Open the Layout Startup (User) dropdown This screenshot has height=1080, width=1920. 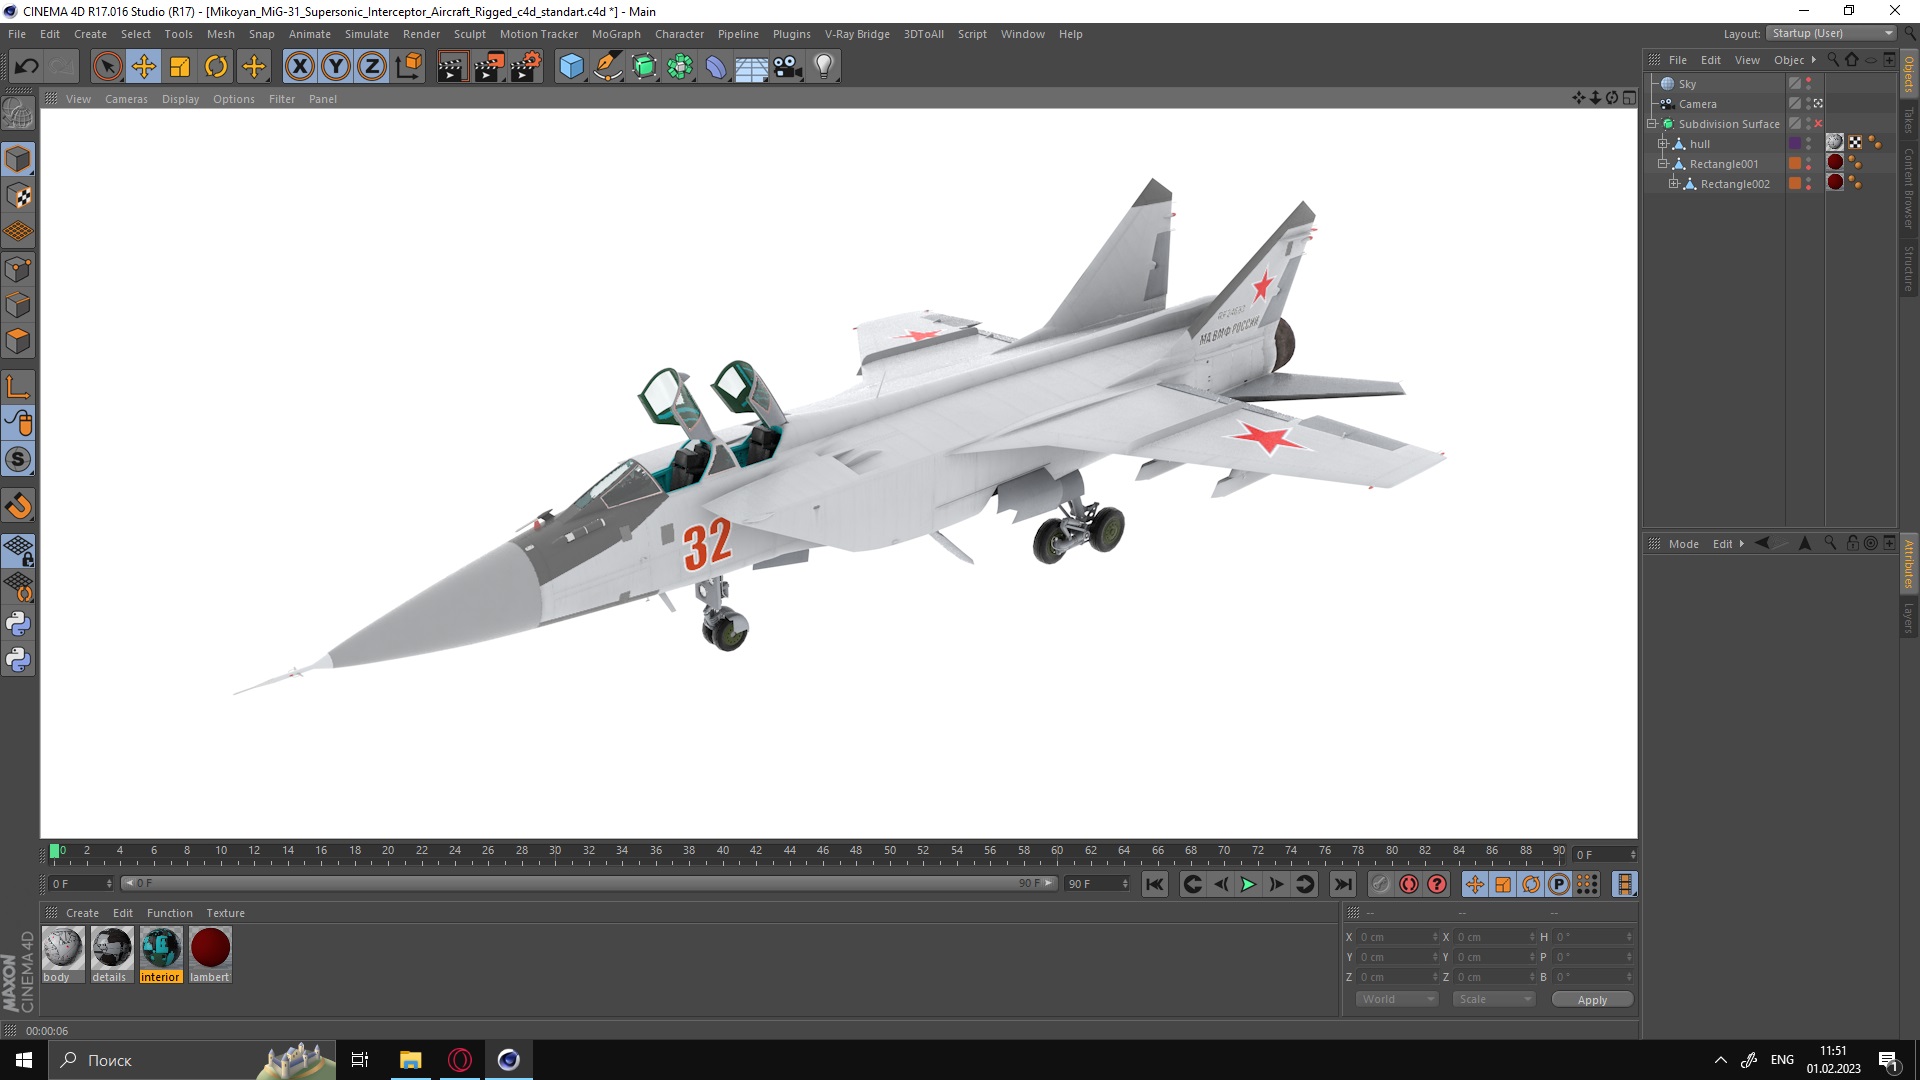(x=1831, y=34)
